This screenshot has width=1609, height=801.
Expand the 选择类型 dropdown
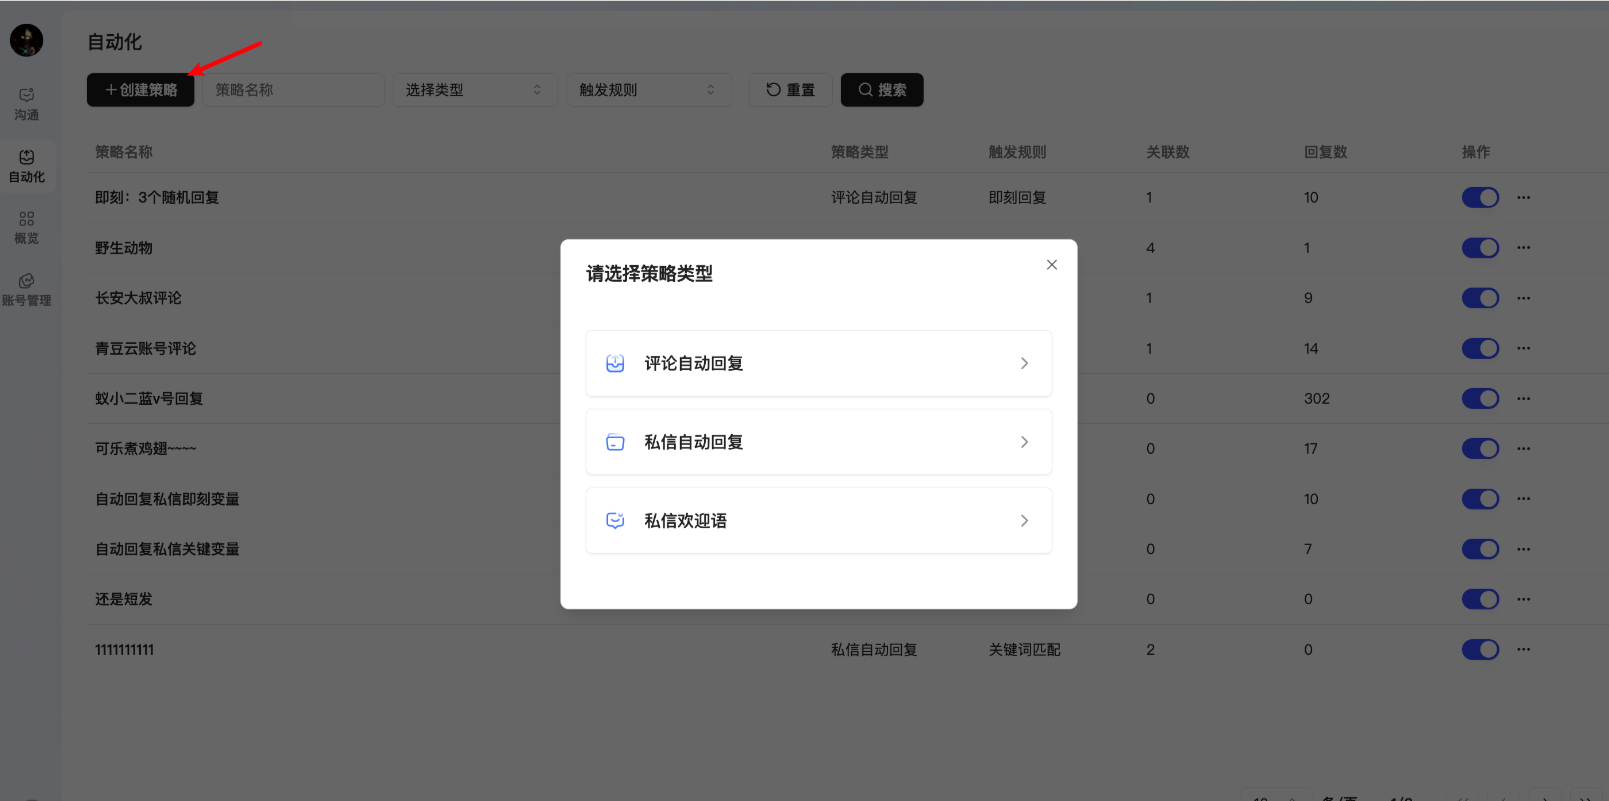point(473,90)
